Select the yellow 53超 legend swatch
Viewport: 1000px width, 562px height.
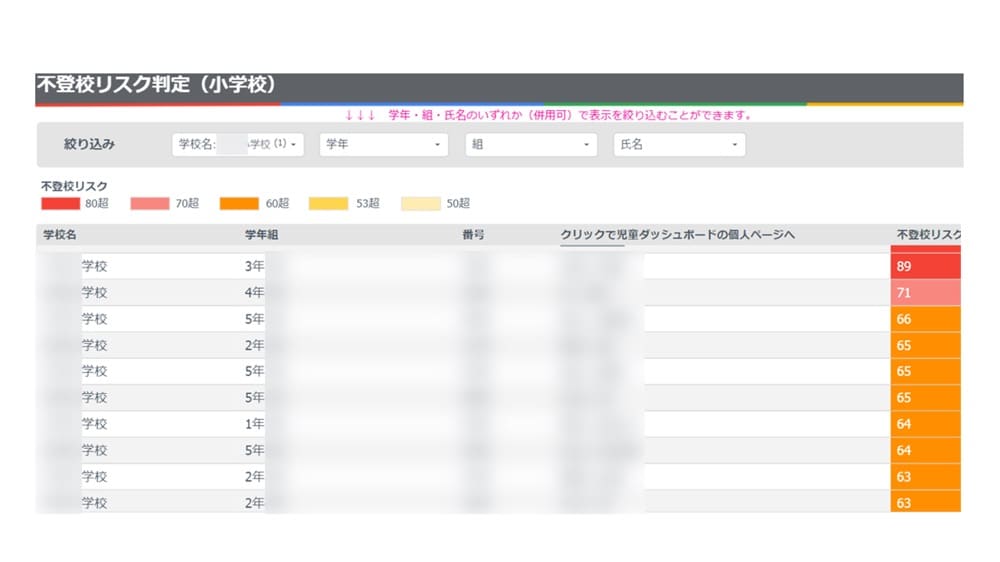click(329, 203)
